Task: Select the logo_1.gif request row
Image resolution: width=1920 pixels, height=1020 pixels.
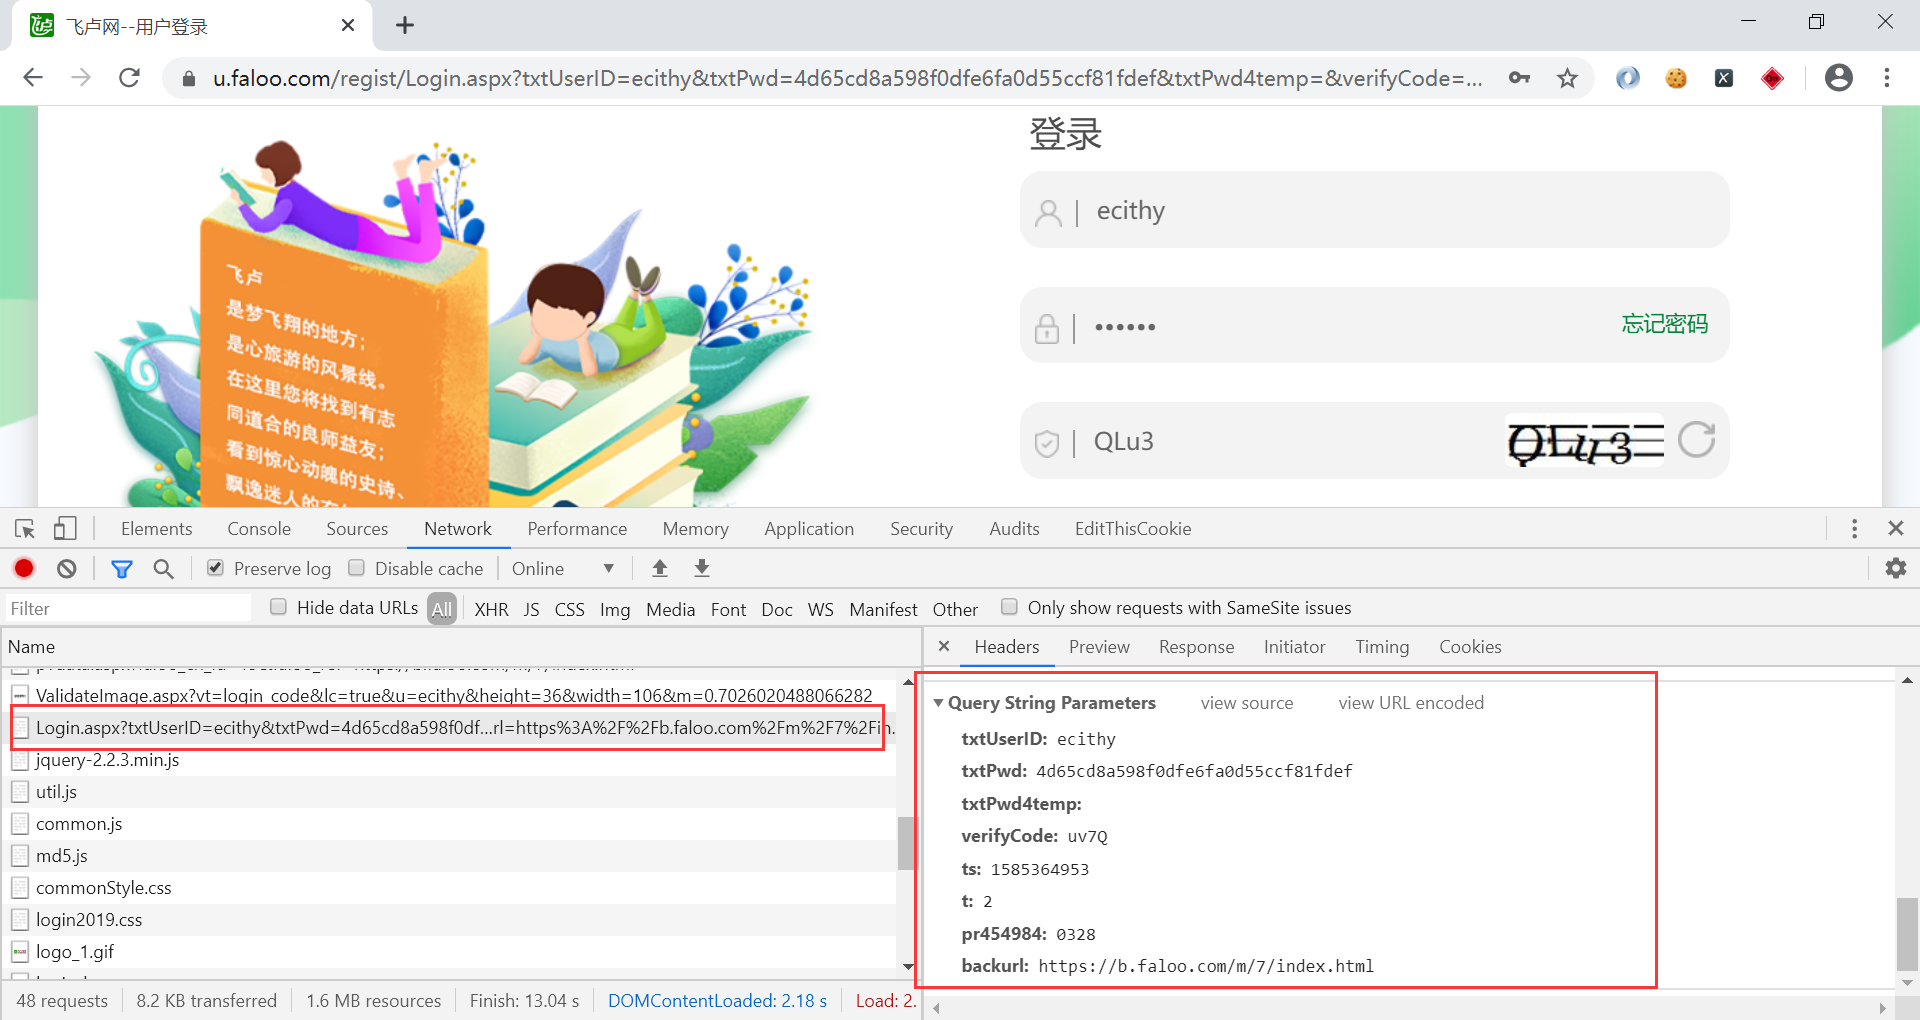Action: (448, 951)
